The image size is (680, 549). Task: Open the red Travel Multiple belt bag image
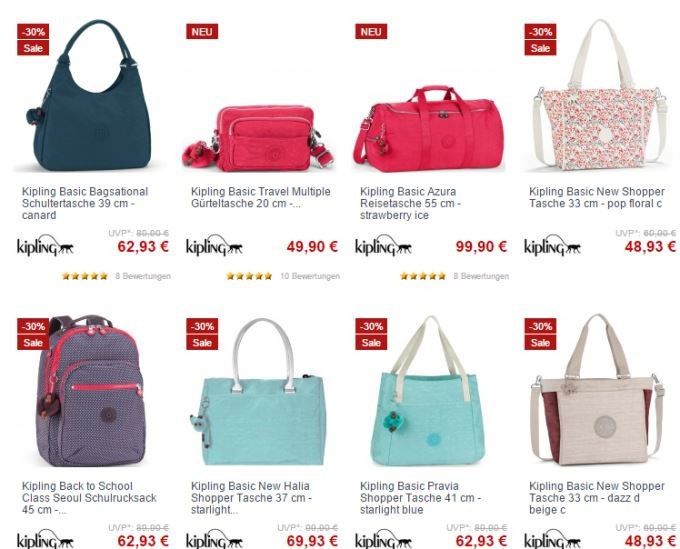click(x=258, y=138)
